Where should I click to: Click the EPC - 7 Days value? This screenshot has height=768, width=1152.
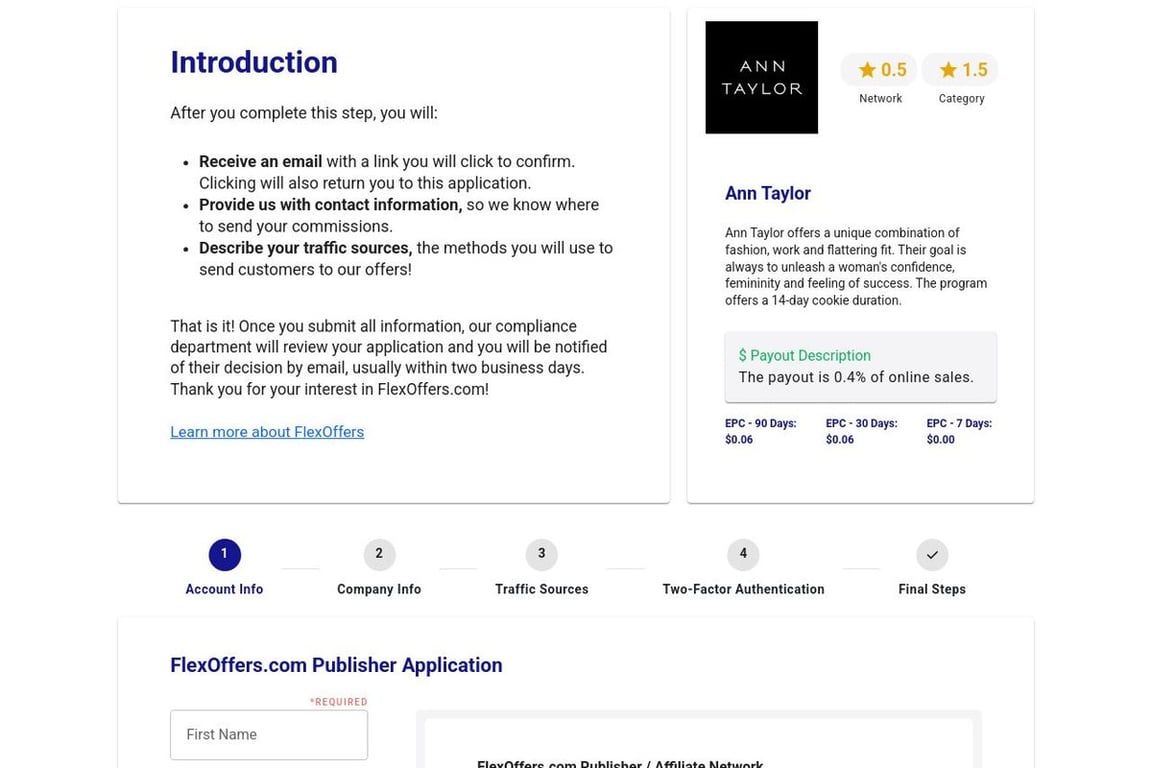(940, 439)
